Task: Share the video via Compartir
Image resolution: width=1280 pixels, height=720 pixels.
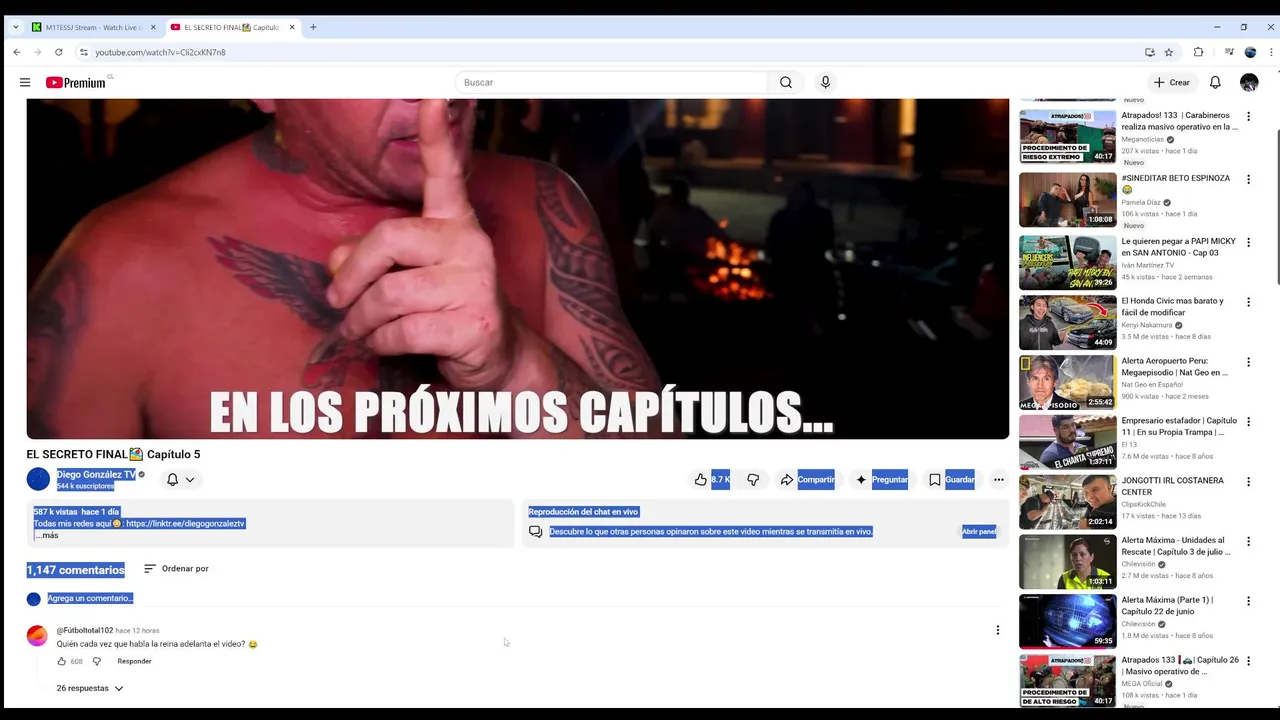Action: click(x=807, y=480)
